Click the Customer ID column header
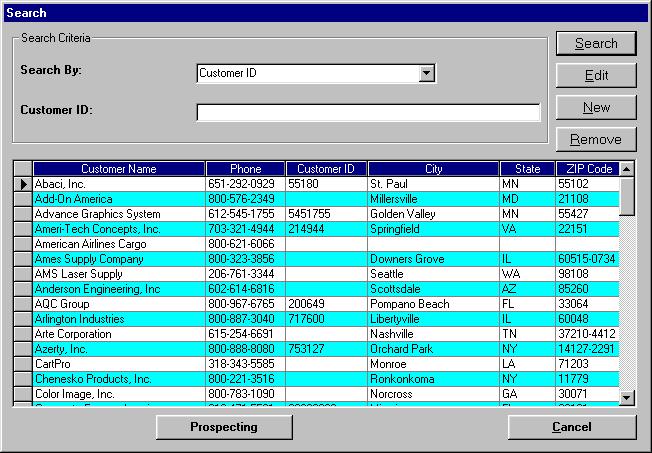Image resolution: width=652 pixels, height=453 pixels. click(x=326, y=169)
